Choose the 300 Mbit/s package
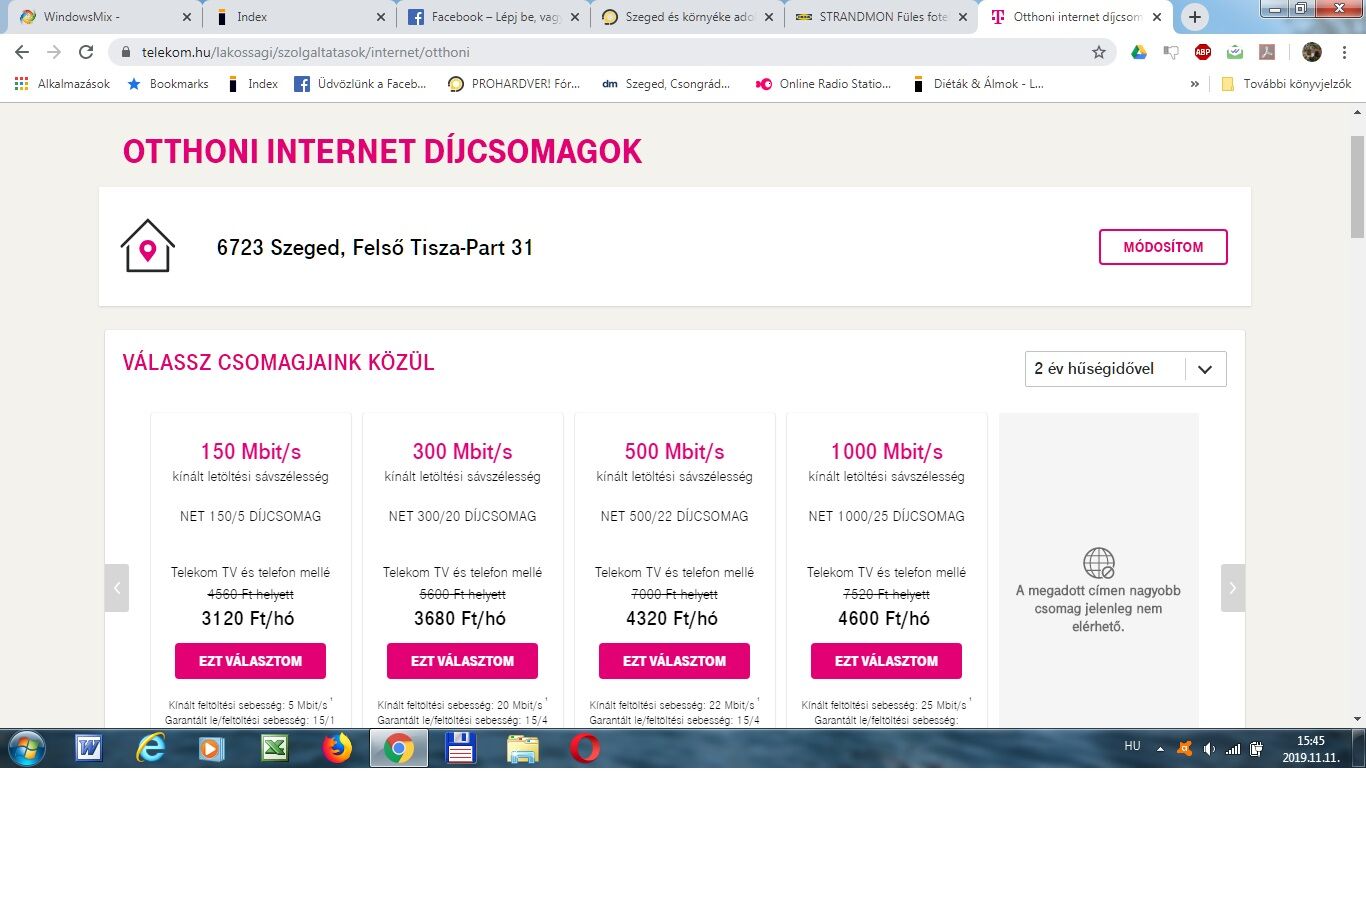 click(x=462, y=661)
